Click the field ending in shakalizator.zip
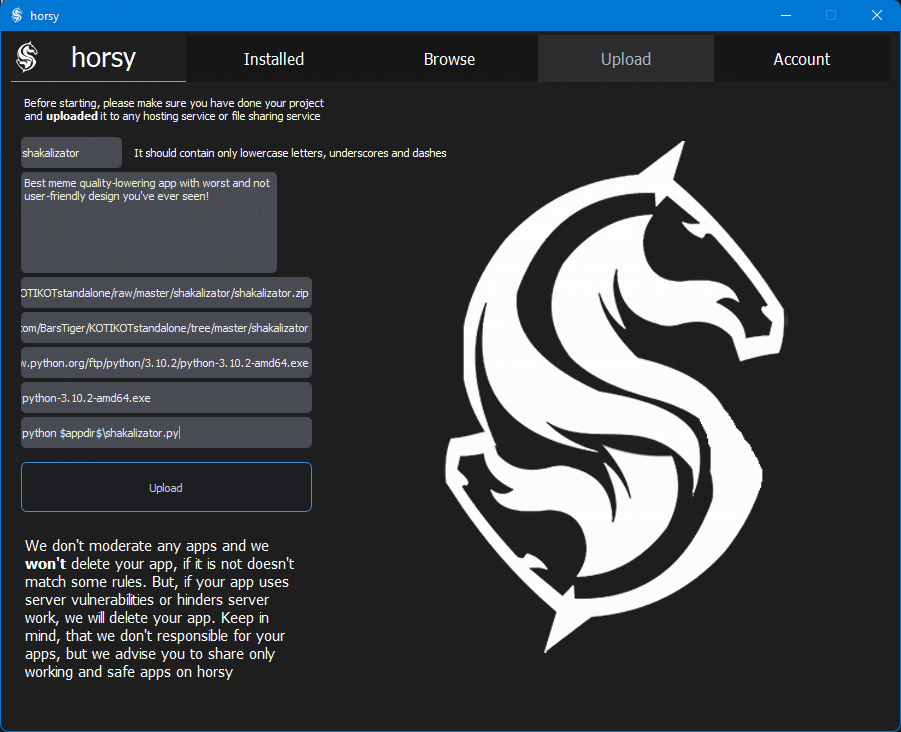This screenshot has width=901, height=732. pos(166,293)
